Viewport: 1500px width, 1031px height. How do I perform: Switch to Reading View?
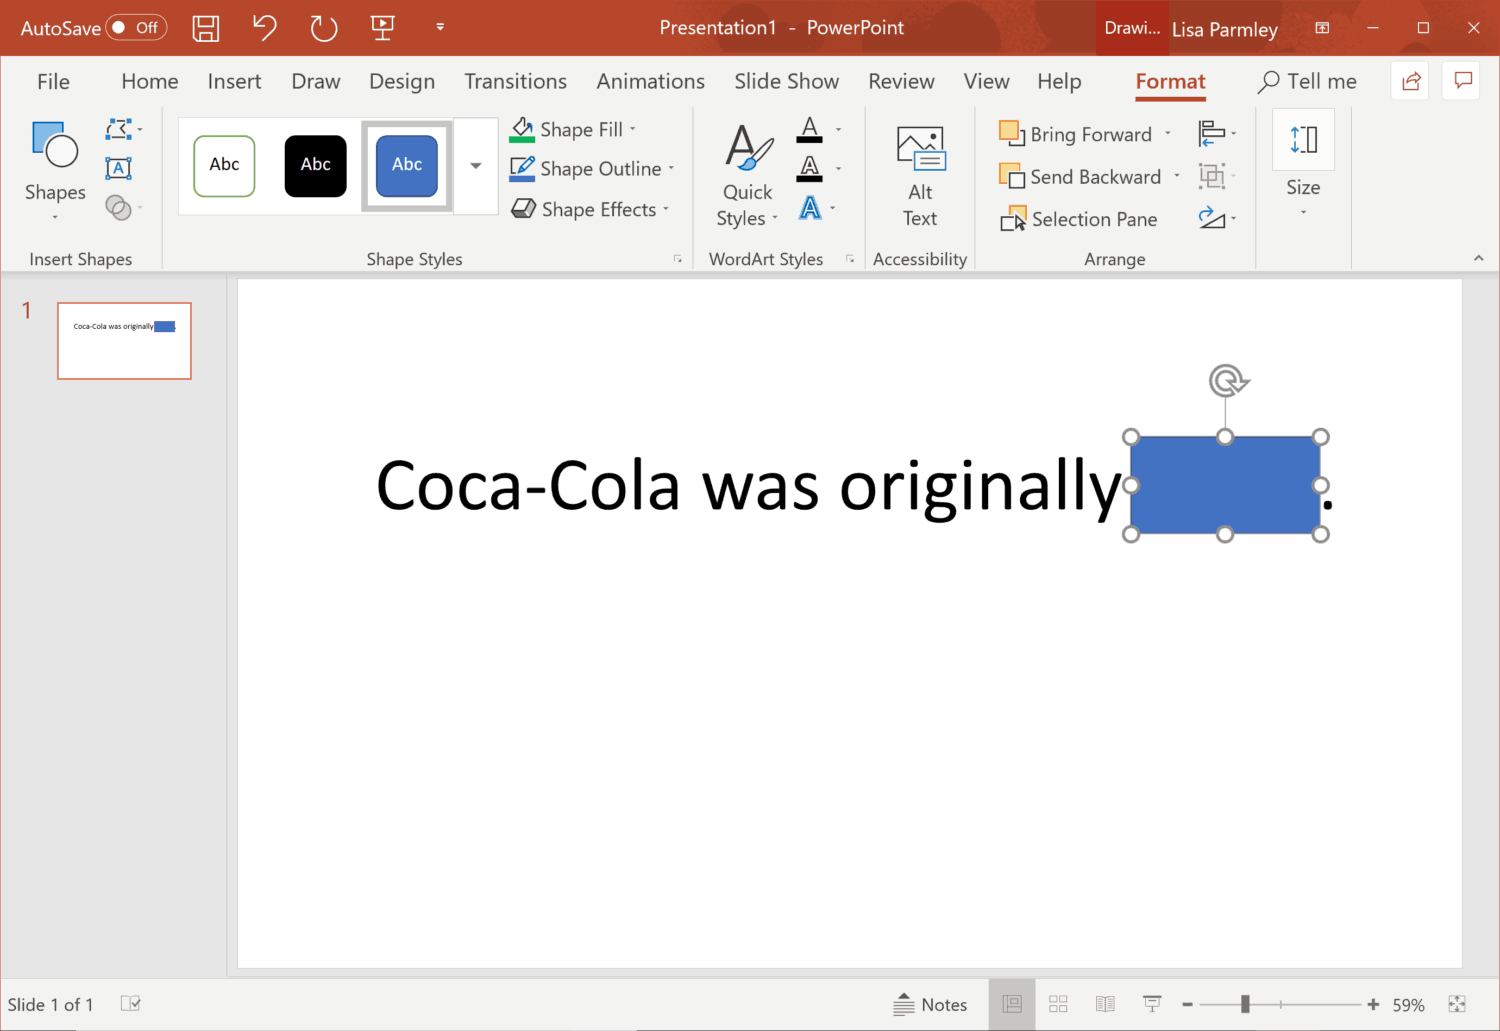tap(1105, 1004)
